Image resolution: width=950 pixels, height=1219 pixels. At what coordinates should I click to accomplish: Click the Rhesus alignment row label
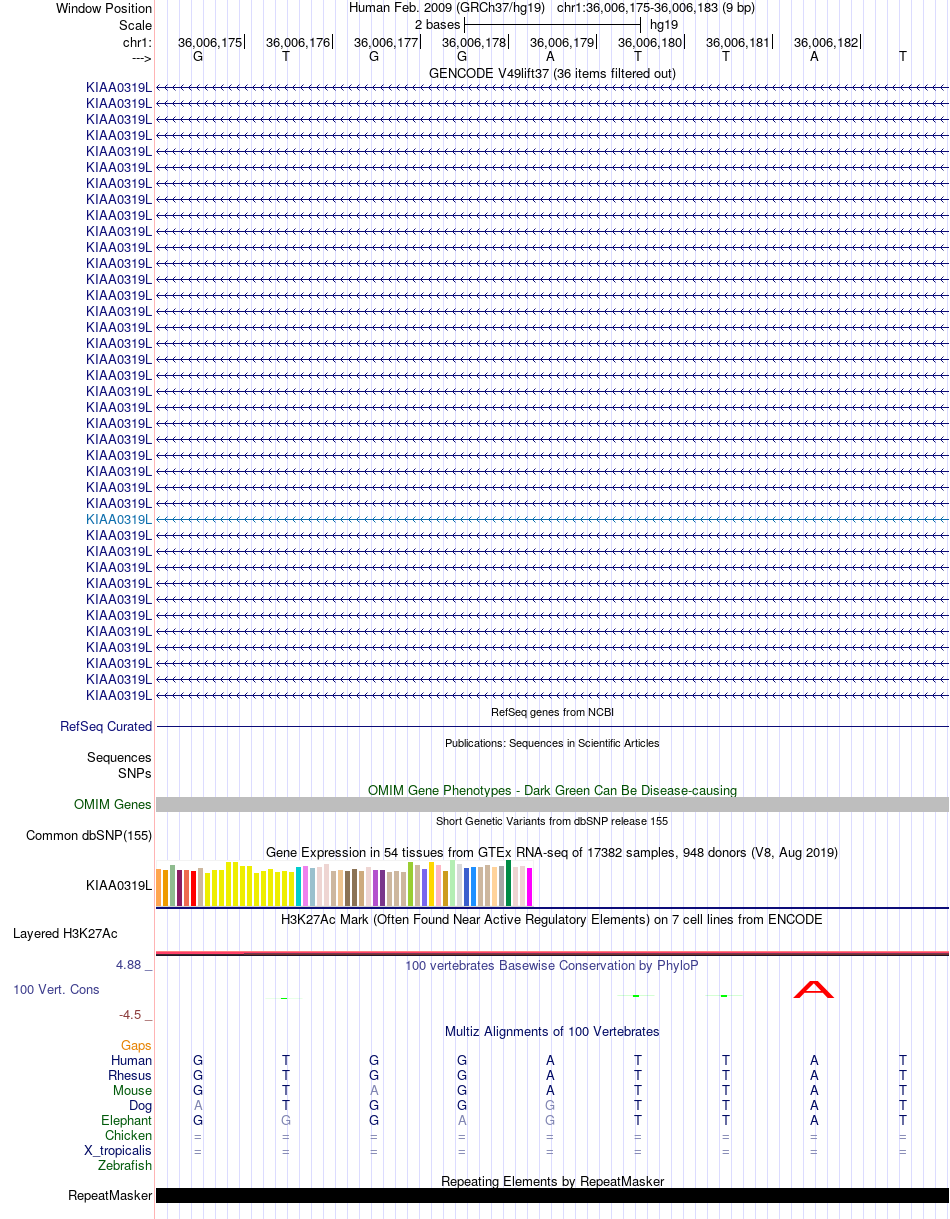[130, 1076]
